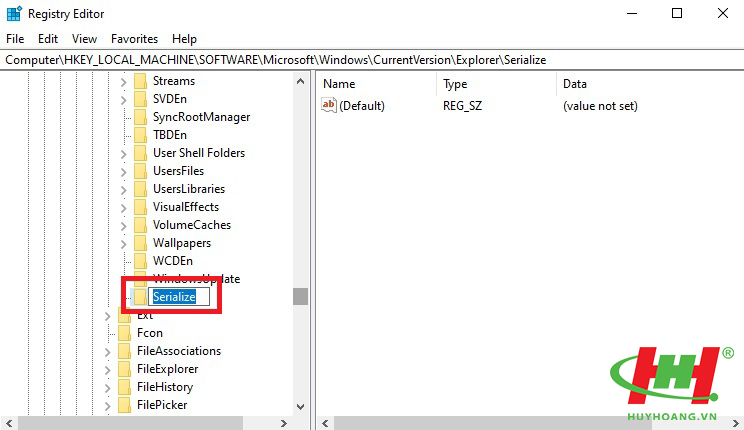Select the WCDEn key label
Viewport: 744px width, 430px height.
[x=173, y=262]
